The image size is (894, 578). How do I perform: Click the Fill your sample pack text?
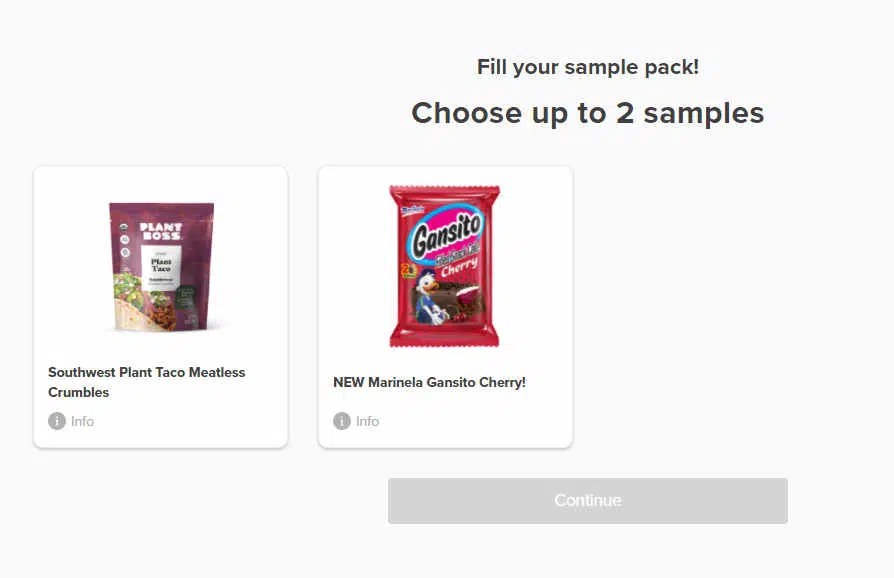pyautogui.click(x=587, y=67)
